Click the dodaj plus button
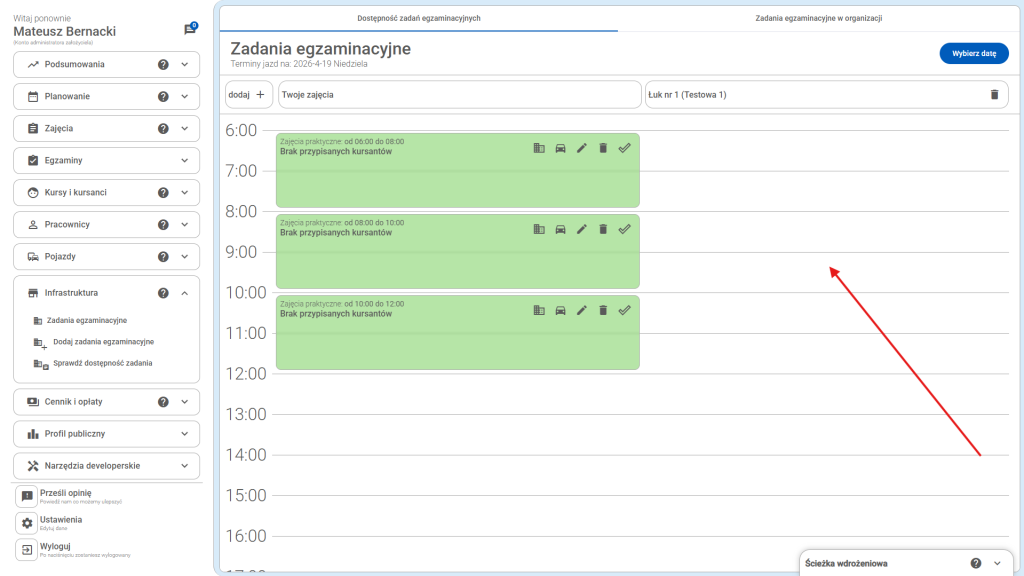1024x576 pixels. pos(249,94)
